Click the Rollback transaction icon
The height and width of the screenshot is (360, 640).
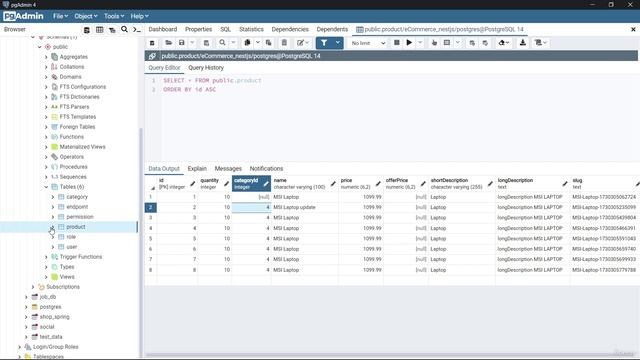[485, 43]
